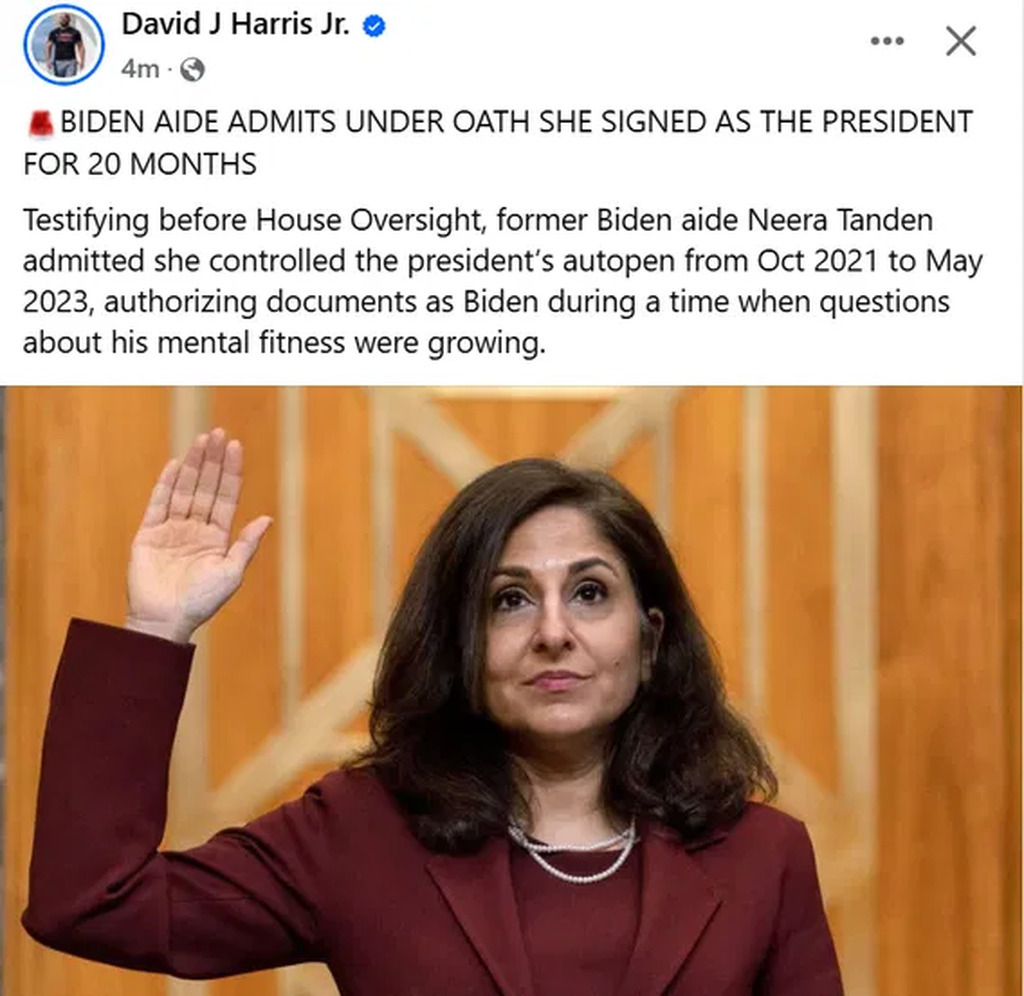Open the David J Harris Jr. name link
1024x996 pixels.
pyautogui.click(x=236, y=25)
